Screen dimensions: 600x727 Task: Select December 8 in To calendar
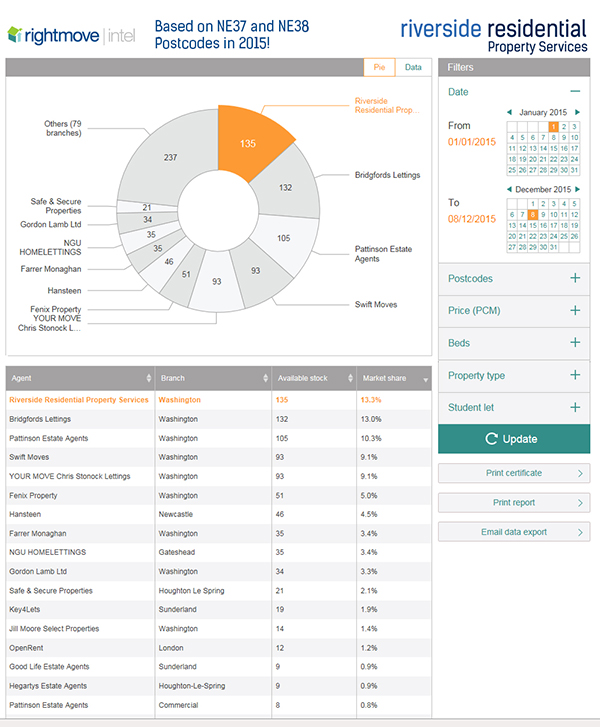pos(533,215)
